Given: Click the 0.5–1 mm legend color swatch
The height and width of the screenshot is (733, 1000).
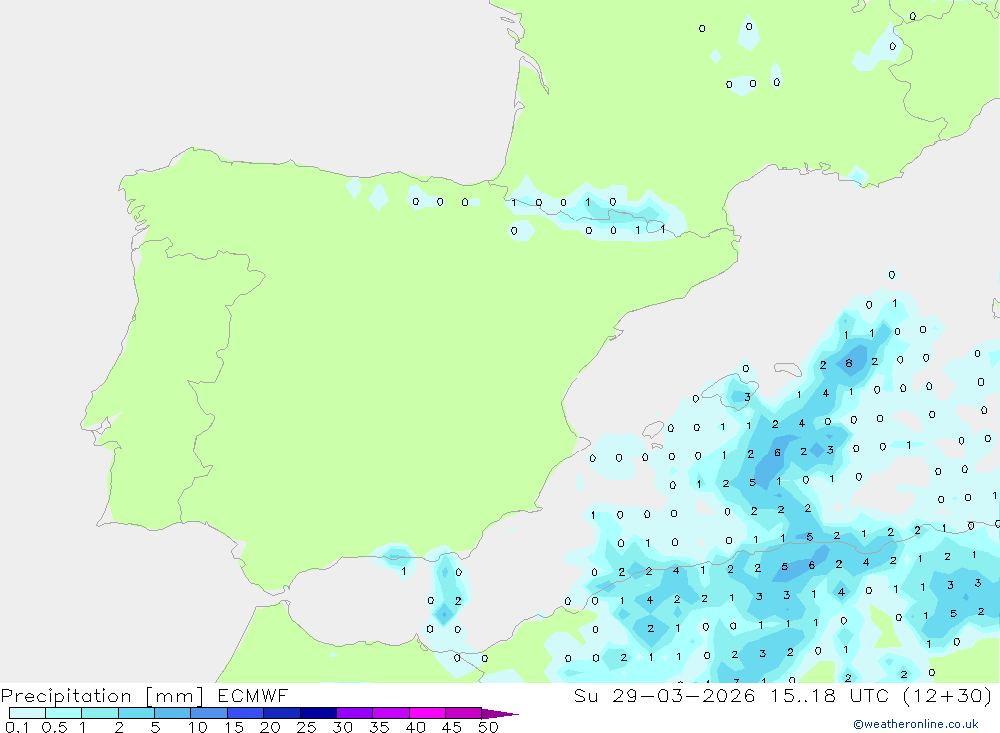Looking at the screenshot, I should click(63, 713).
